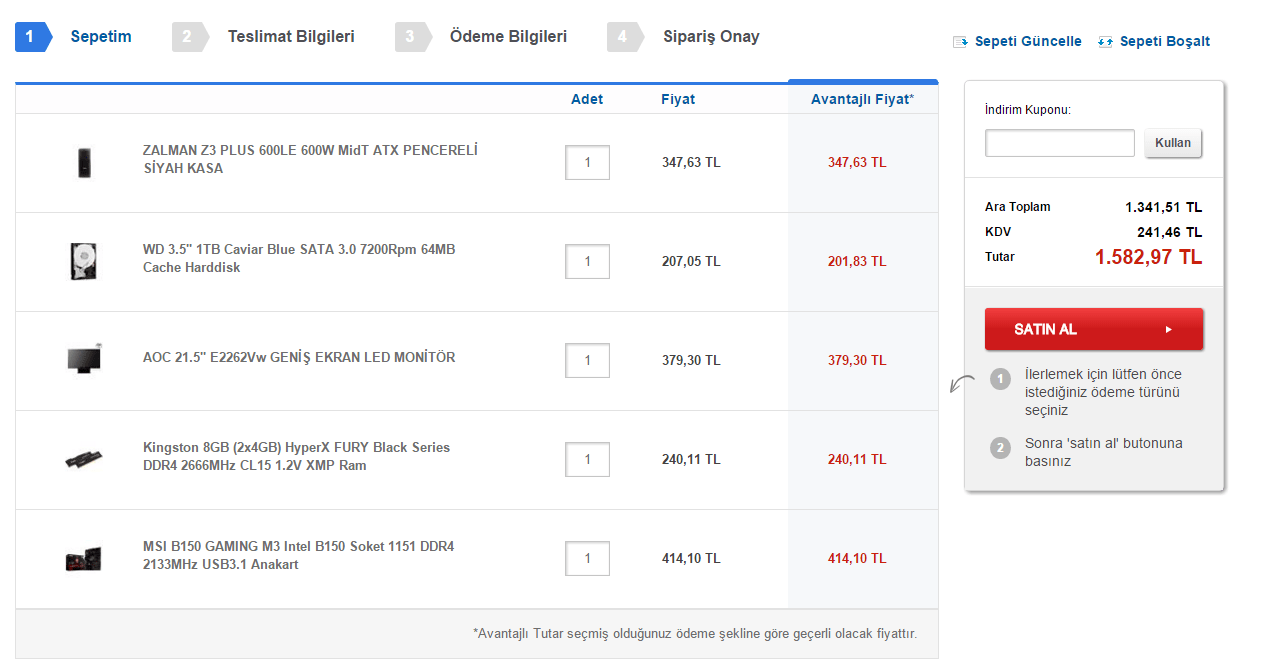Apply coupon with Kullan button
The height and width of the screenshot is (672, 1268).
coord(1173,143)
